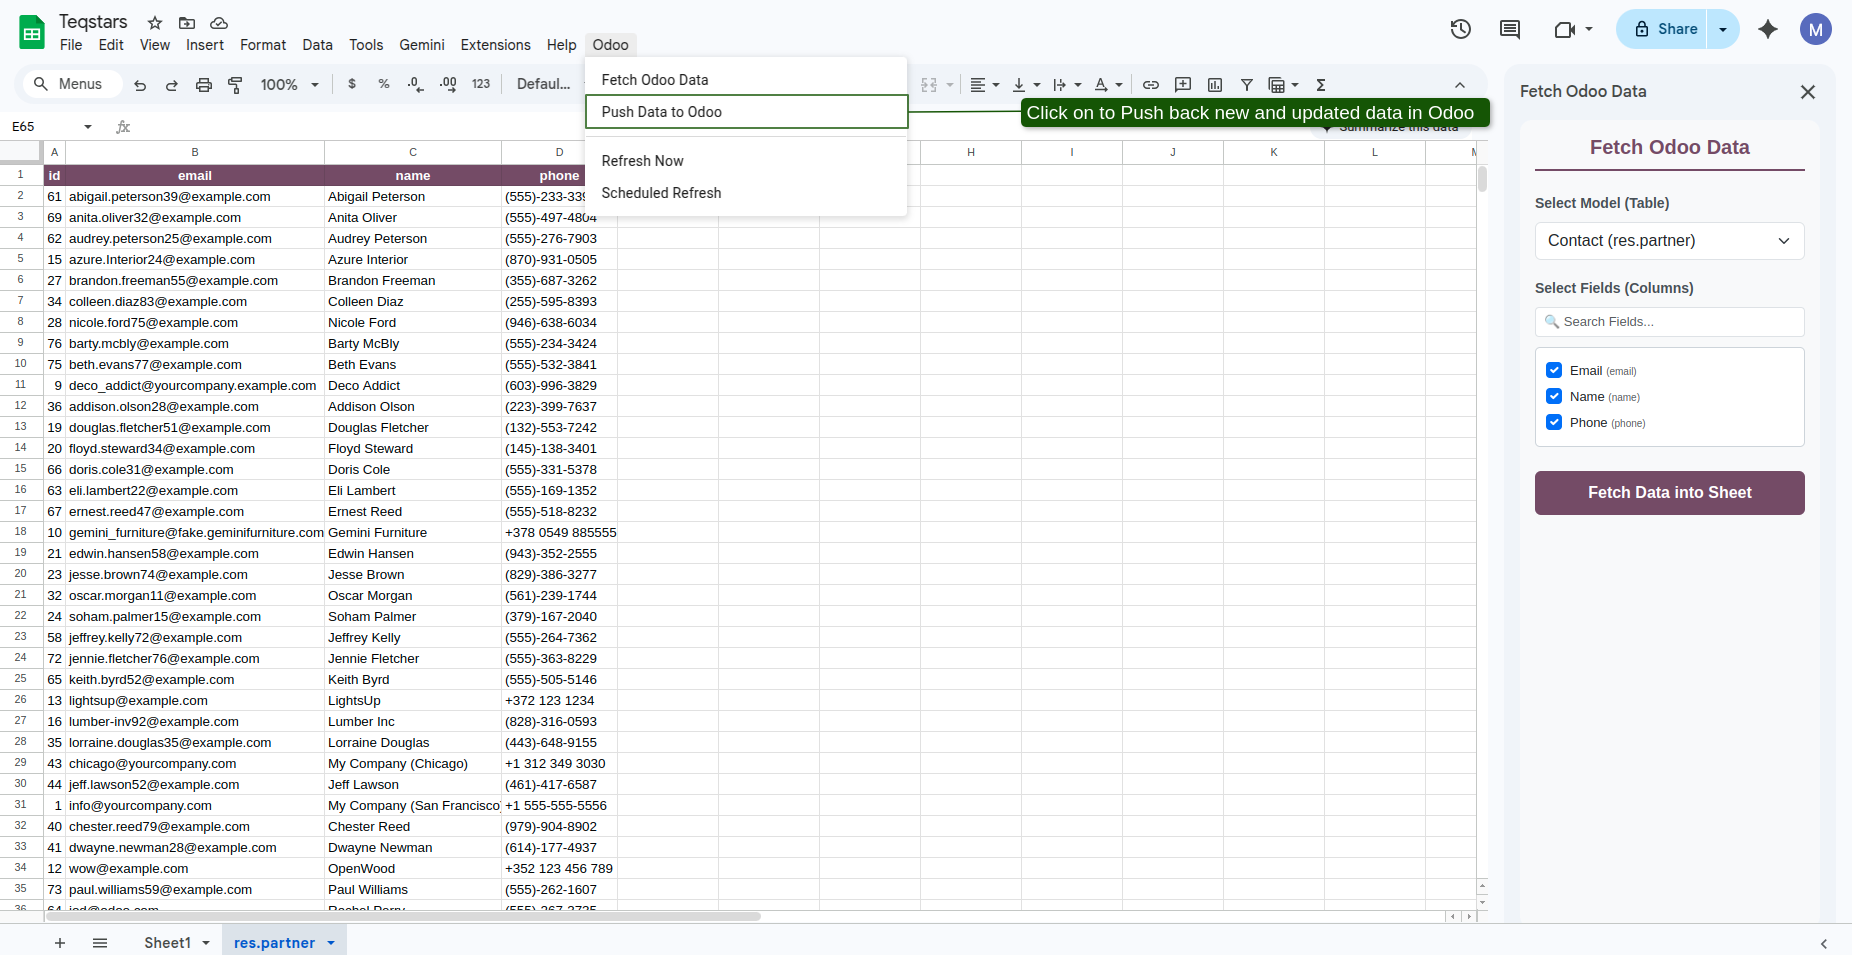Open the zoom 100% dropdown
This screenshot has width=1852, height=955.
coord(289,85)
